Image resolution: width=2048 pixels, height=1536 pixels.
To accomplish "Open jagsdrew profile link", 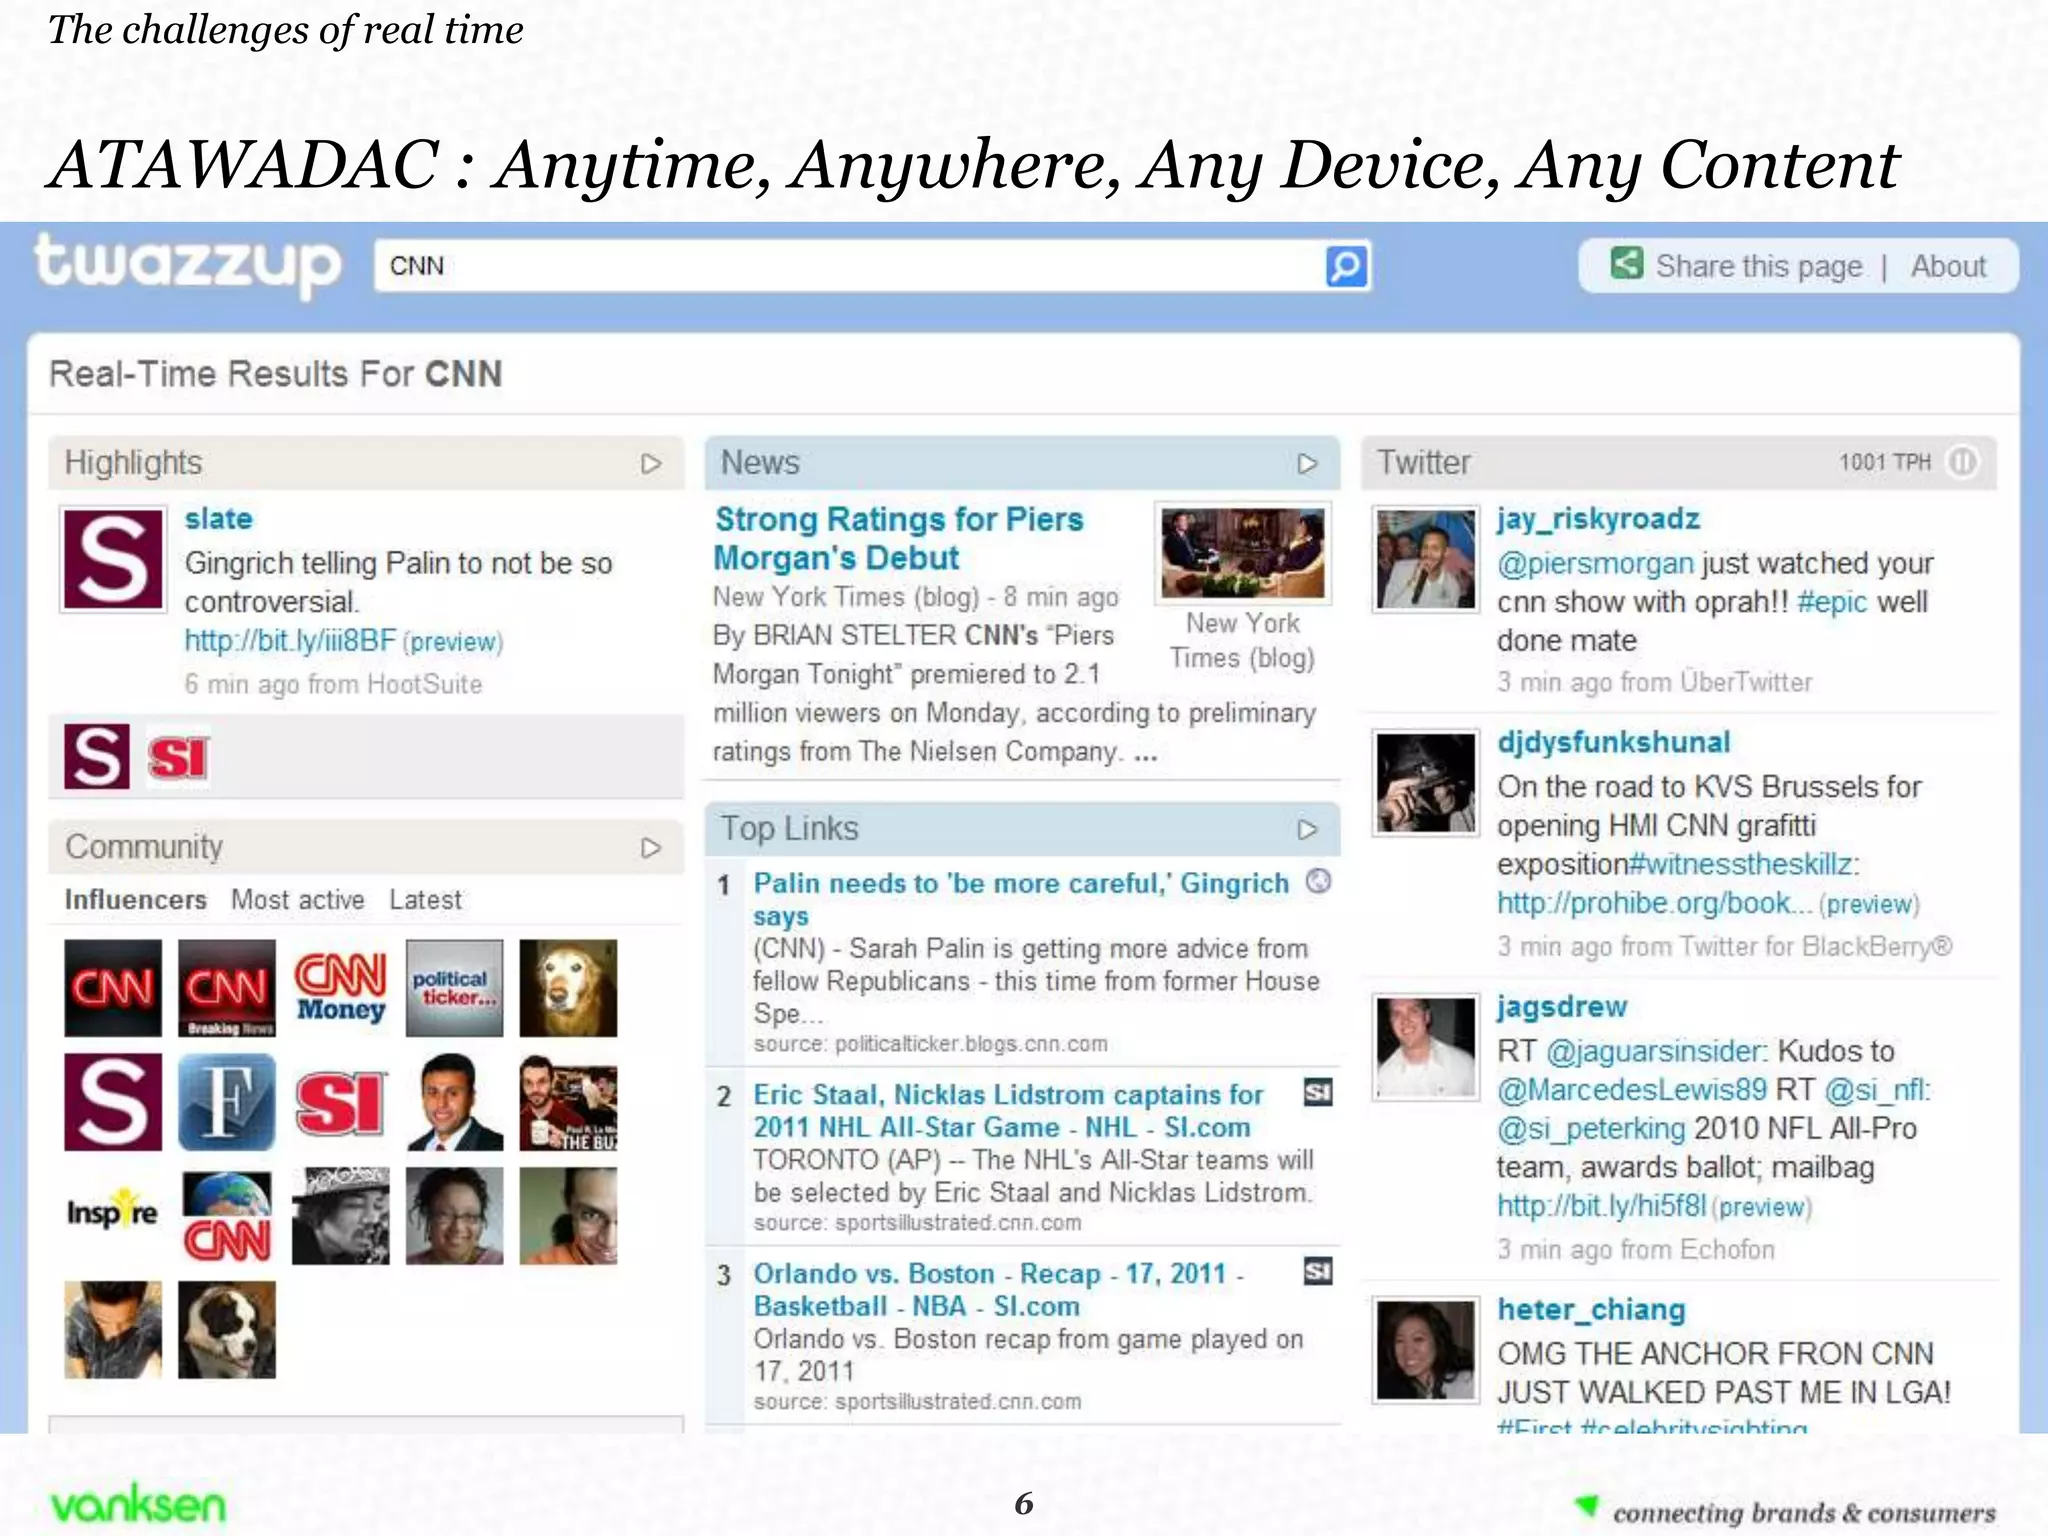I will [x=1562, y=1007].
